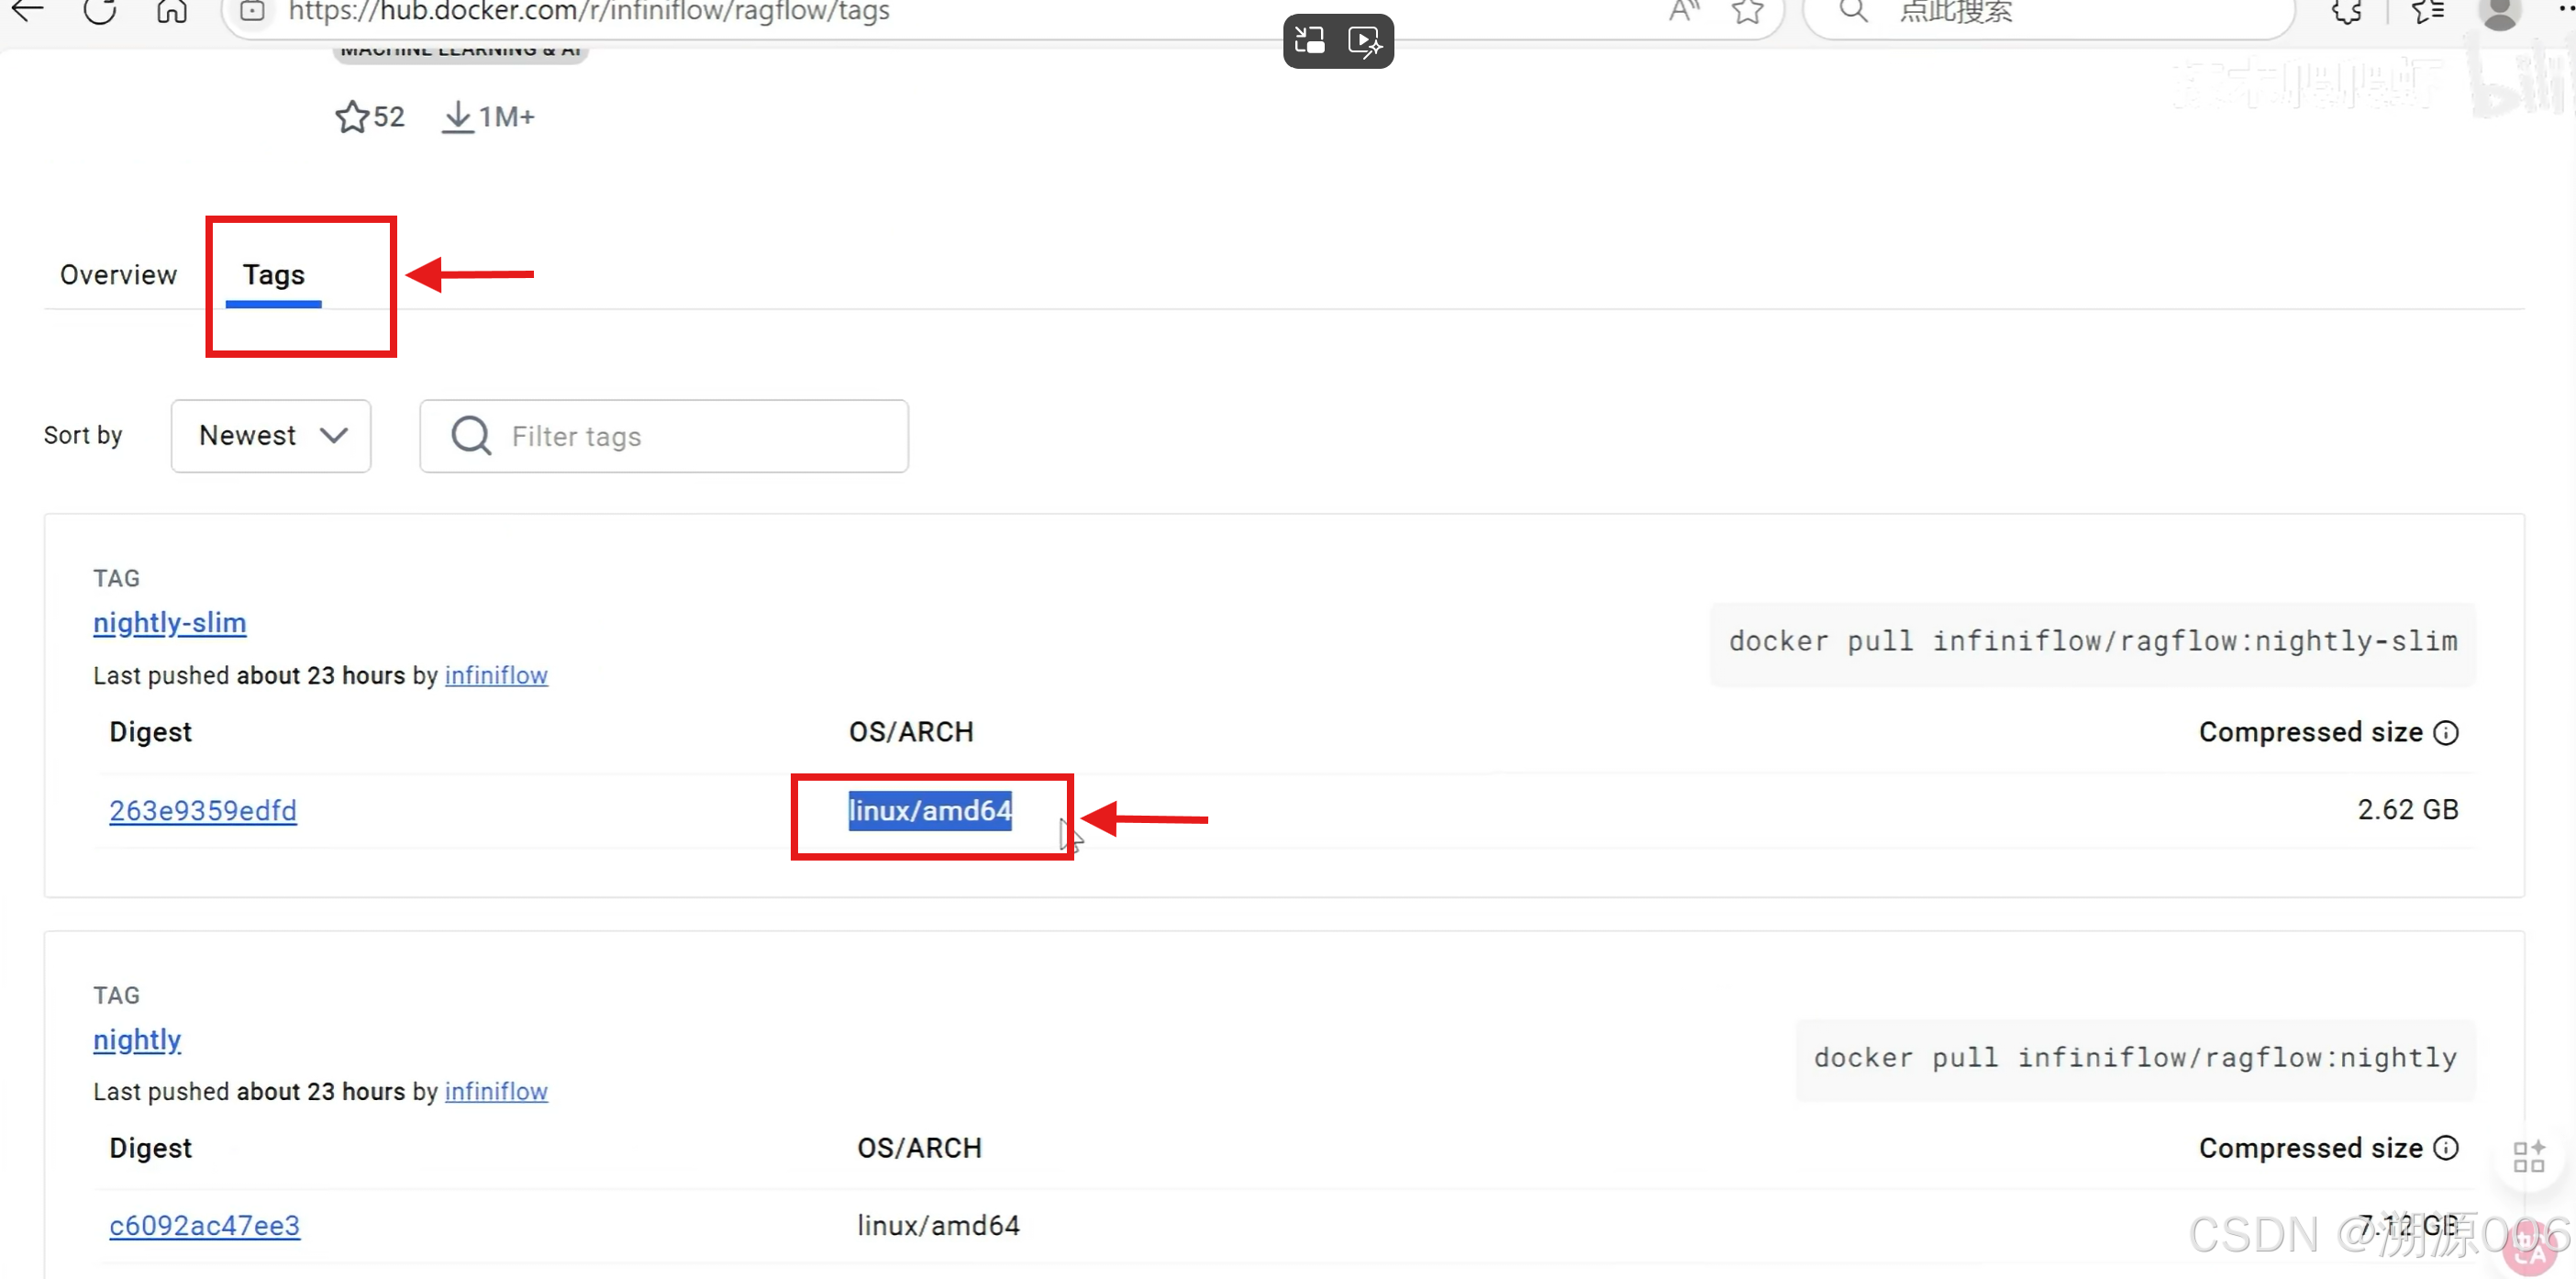Screen dimensions: 2576x1279
Task: Click the floating grid plus icon
Action: tap(2529, 1156)
